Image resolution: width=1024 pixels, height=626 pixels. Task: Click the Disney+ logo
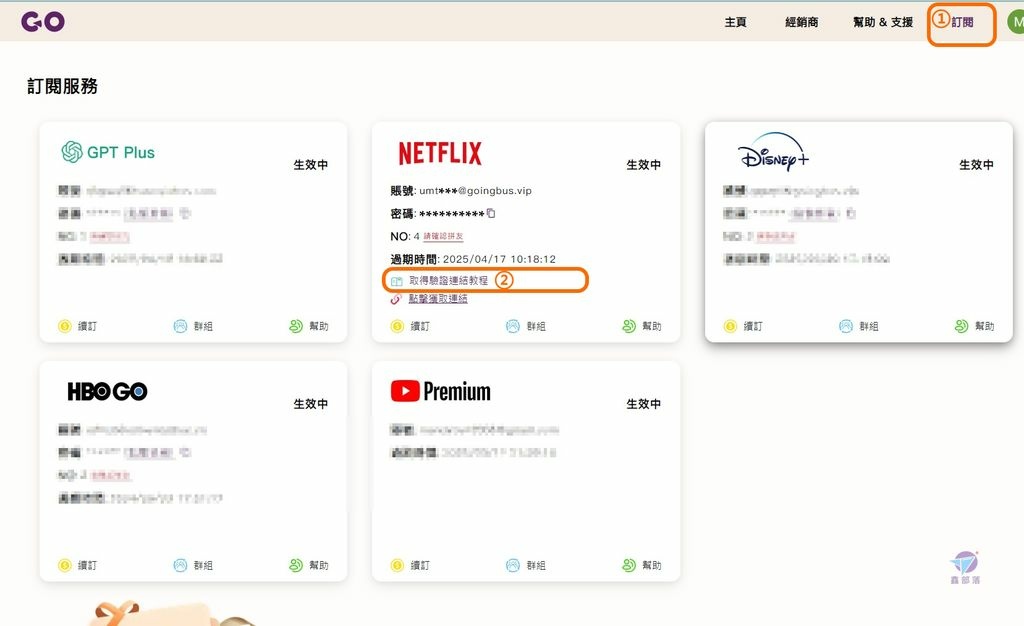pos(774,152)
